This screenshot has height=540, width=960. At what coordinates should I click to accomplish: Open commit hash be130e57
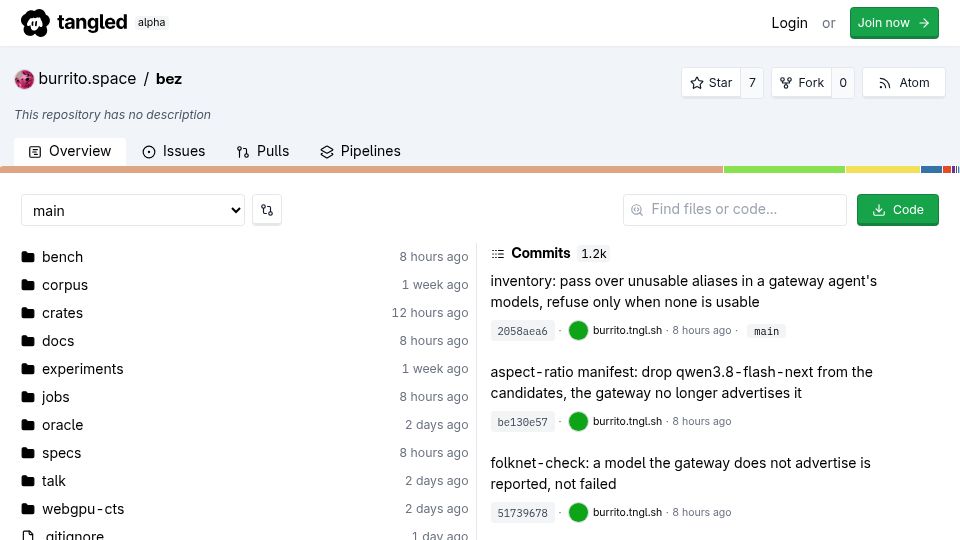tap(522, 422)
